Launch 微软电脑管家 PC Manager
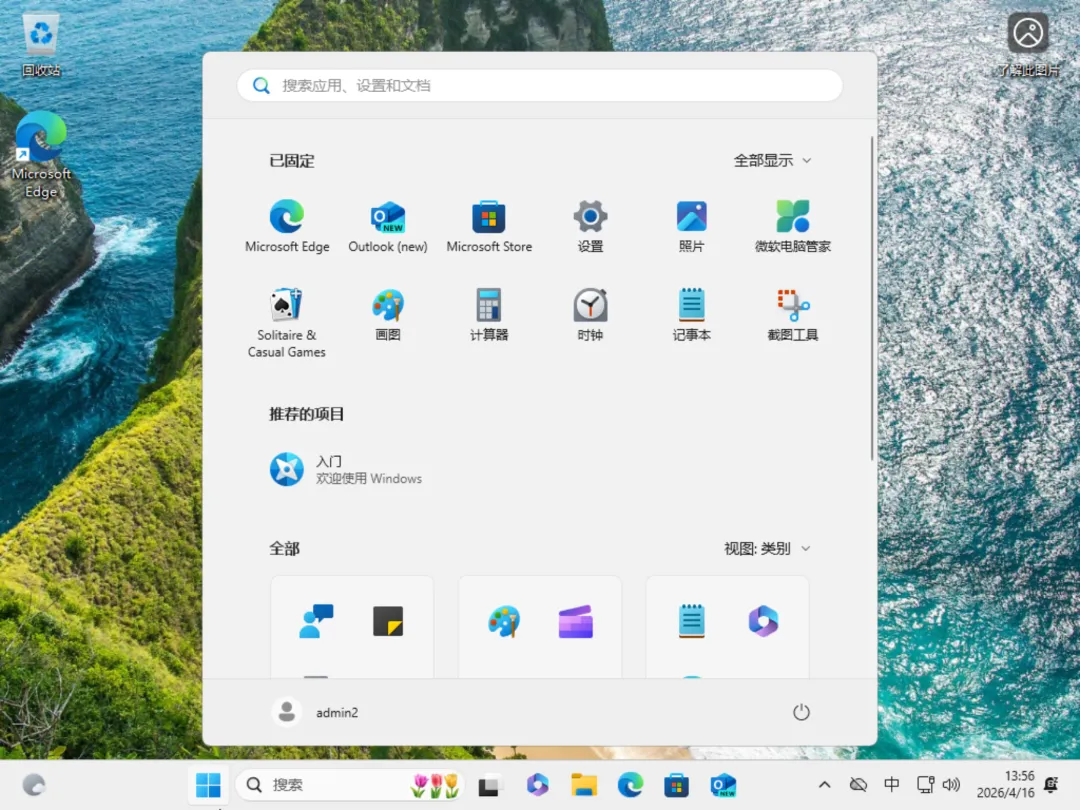 (793, 226)
